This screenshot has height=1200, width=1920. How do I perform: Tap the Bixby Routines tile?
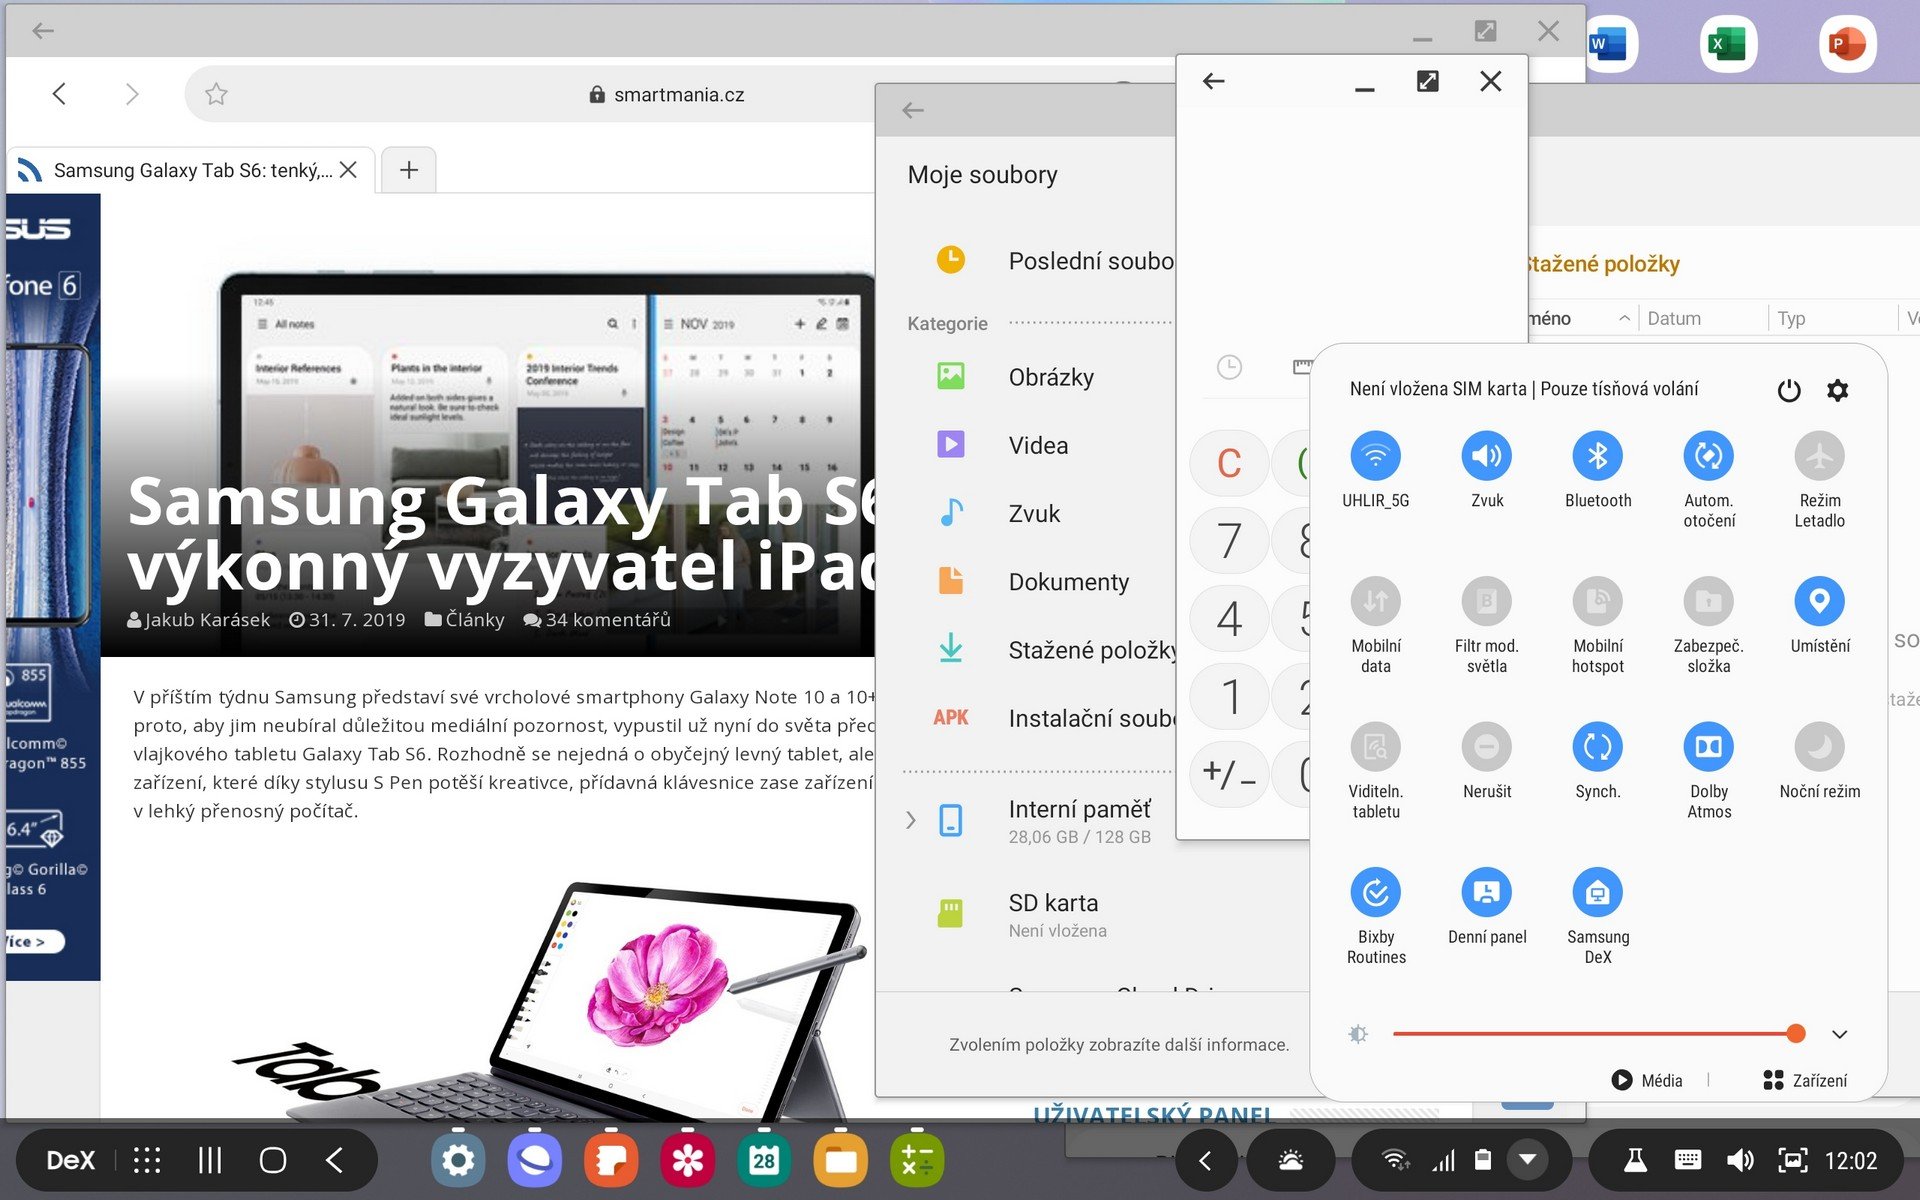(1375, 892)
